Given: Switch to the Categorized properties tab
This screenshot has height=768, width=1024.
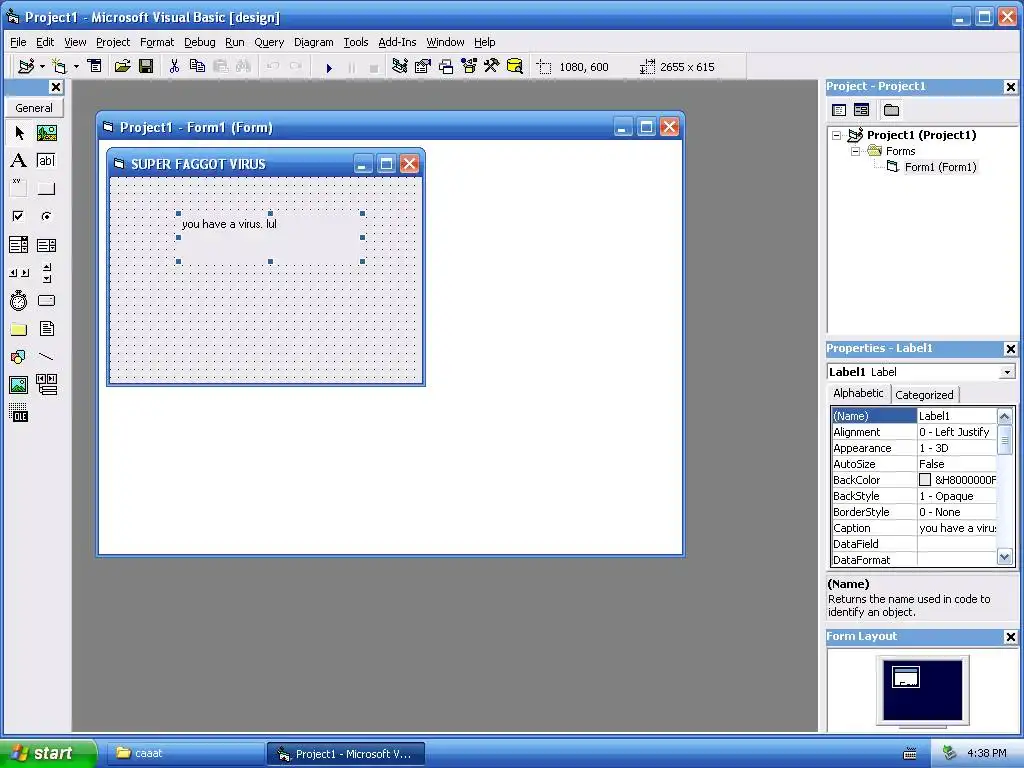Looking at the screenshot, I should (924, 394).
